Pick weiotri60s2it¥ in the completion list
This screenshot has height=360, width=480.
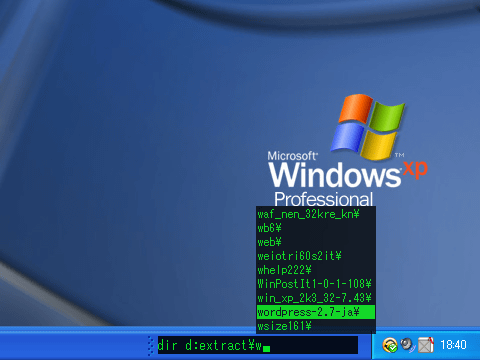coord(316,256)
